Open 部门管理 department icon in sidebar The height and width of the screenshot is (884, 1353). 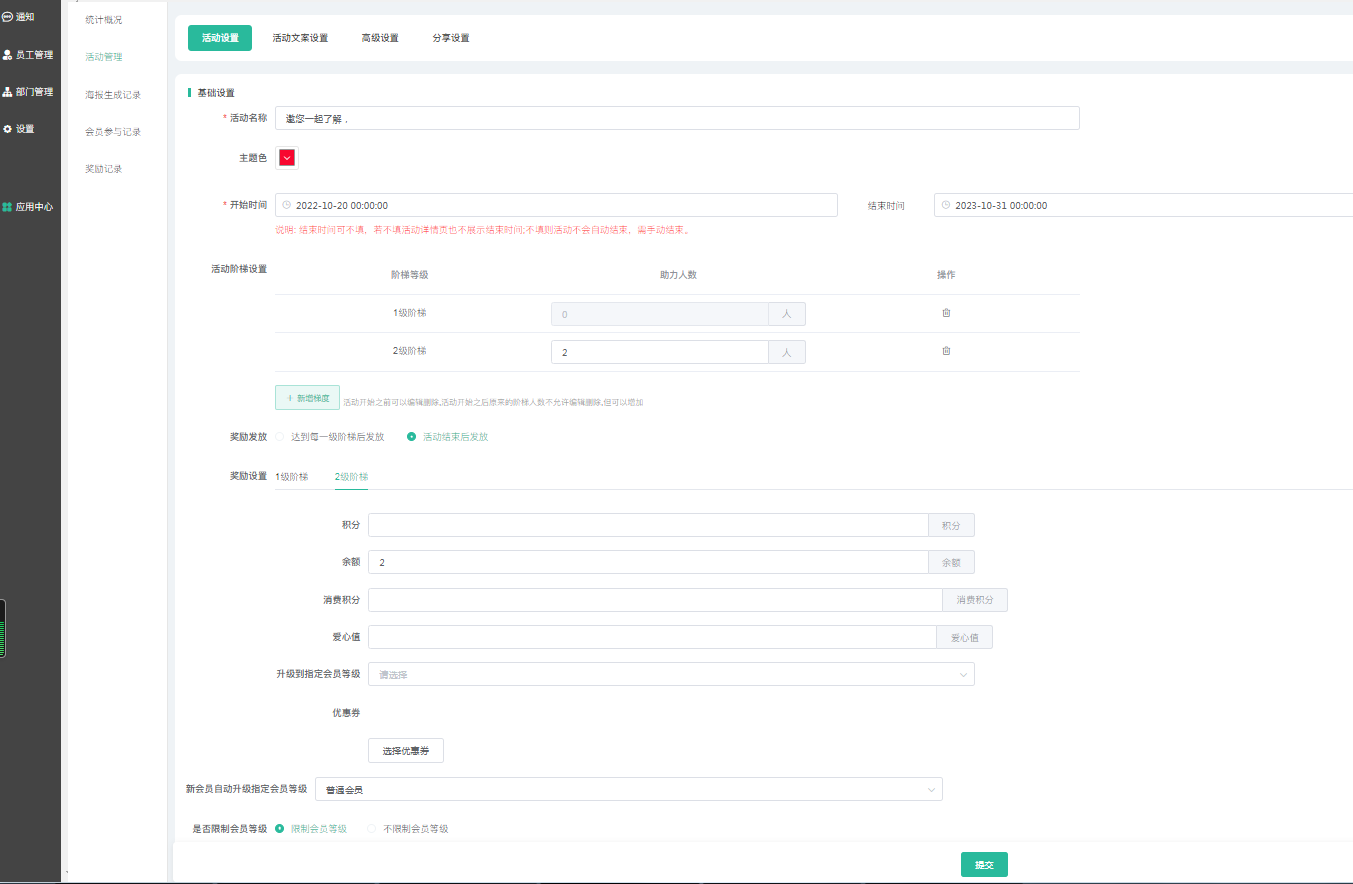point(8,92)
